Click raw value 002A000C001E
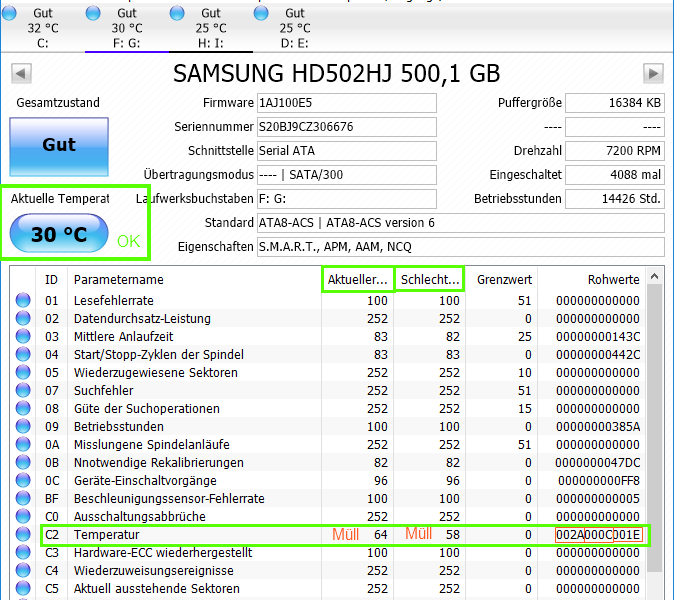 [x=599, y=535]
